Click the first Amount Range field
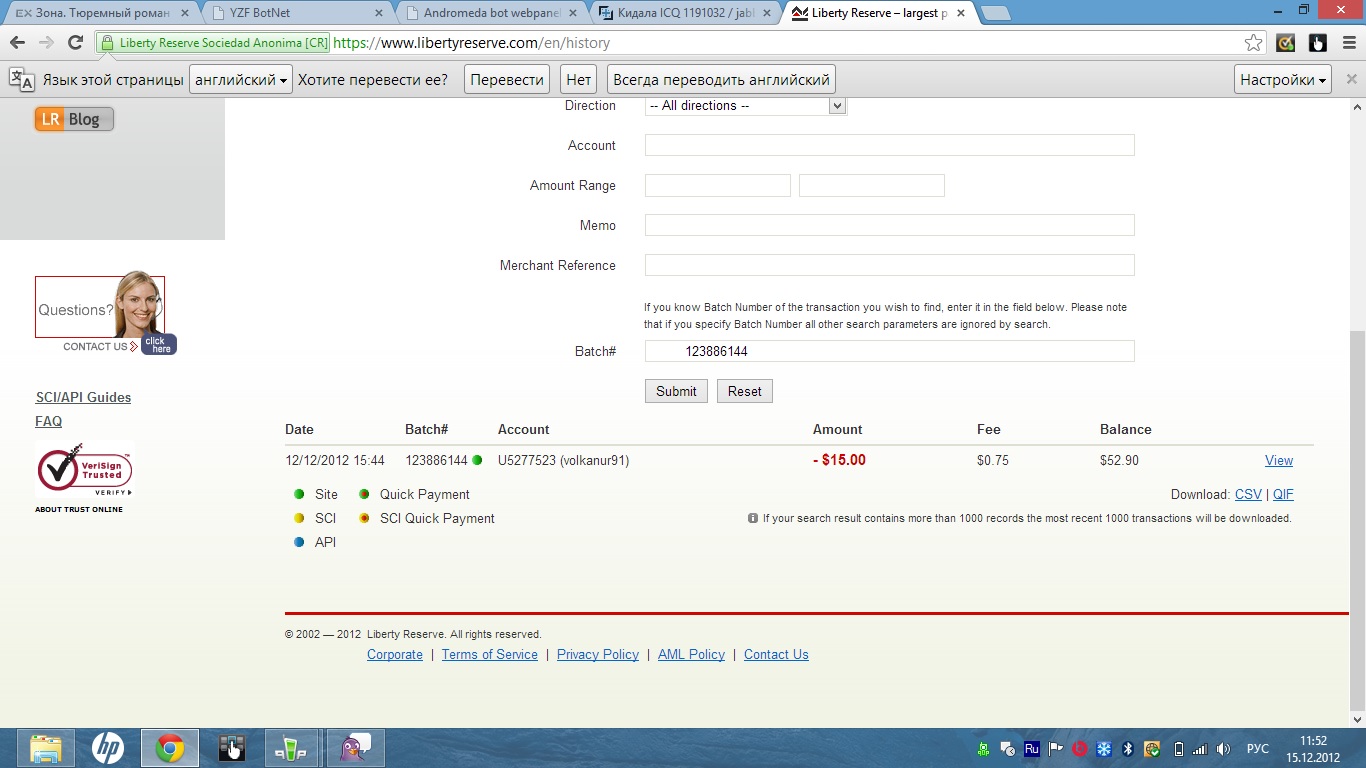1366x768 pixels. 718,185
